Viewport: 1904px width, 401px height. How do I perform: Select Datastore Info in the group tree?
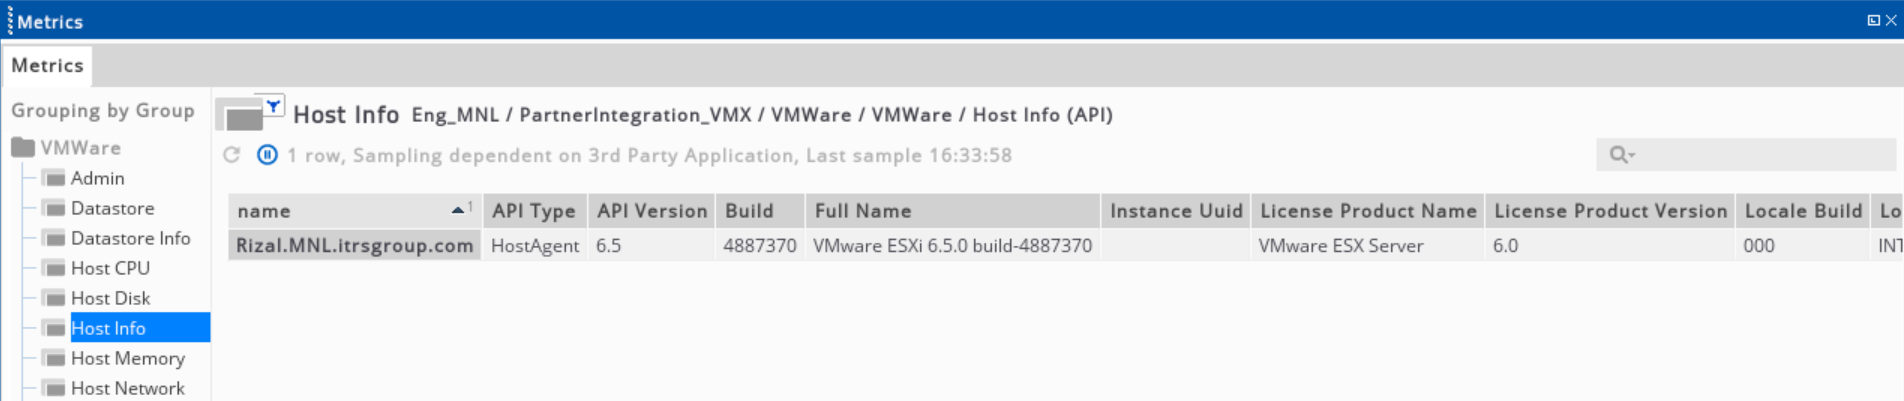[x=130, y=239]
